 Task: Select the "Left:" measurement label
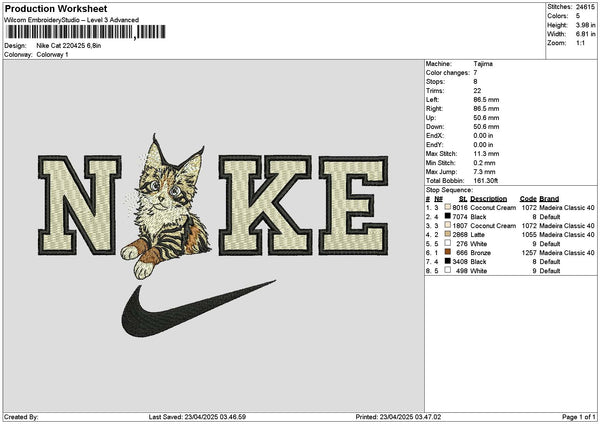click(x=433, y=100)
